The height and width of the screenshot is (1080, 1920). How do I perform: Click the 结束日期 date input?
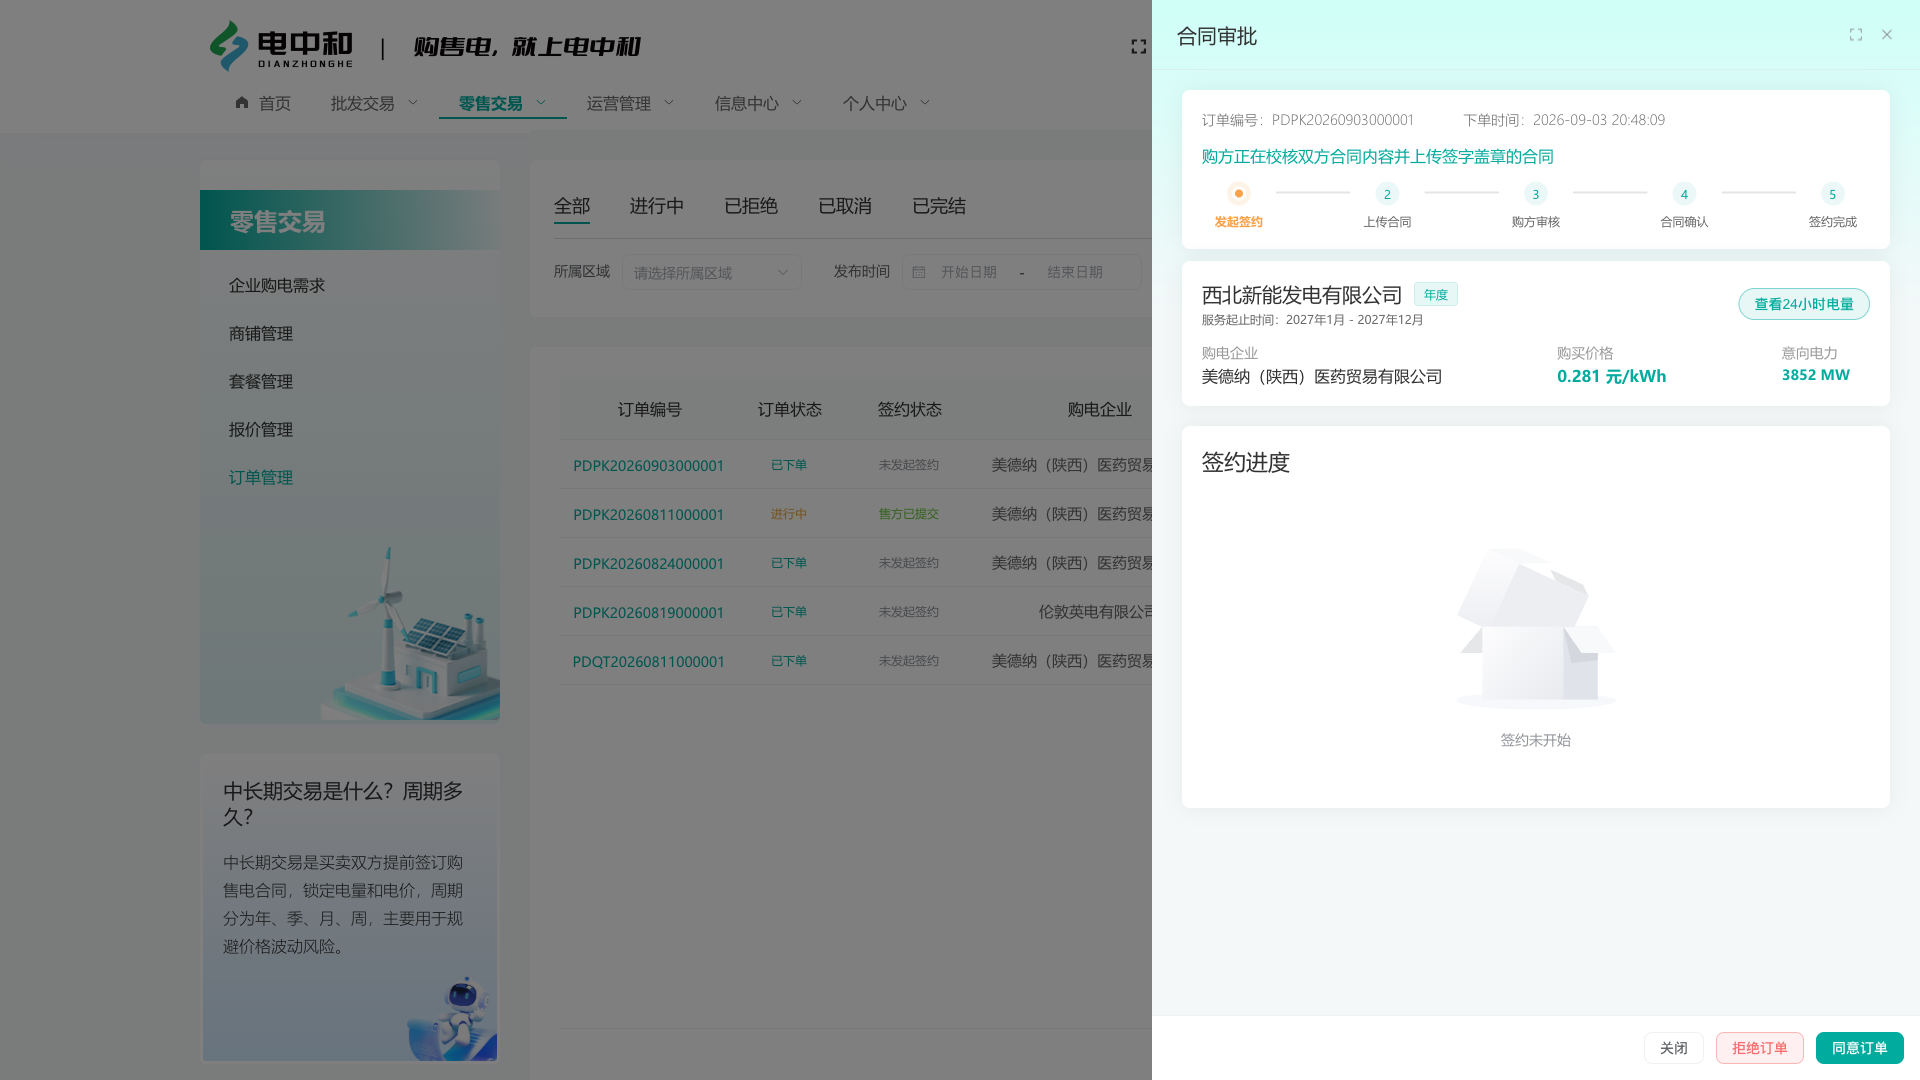pos(1074,272)
